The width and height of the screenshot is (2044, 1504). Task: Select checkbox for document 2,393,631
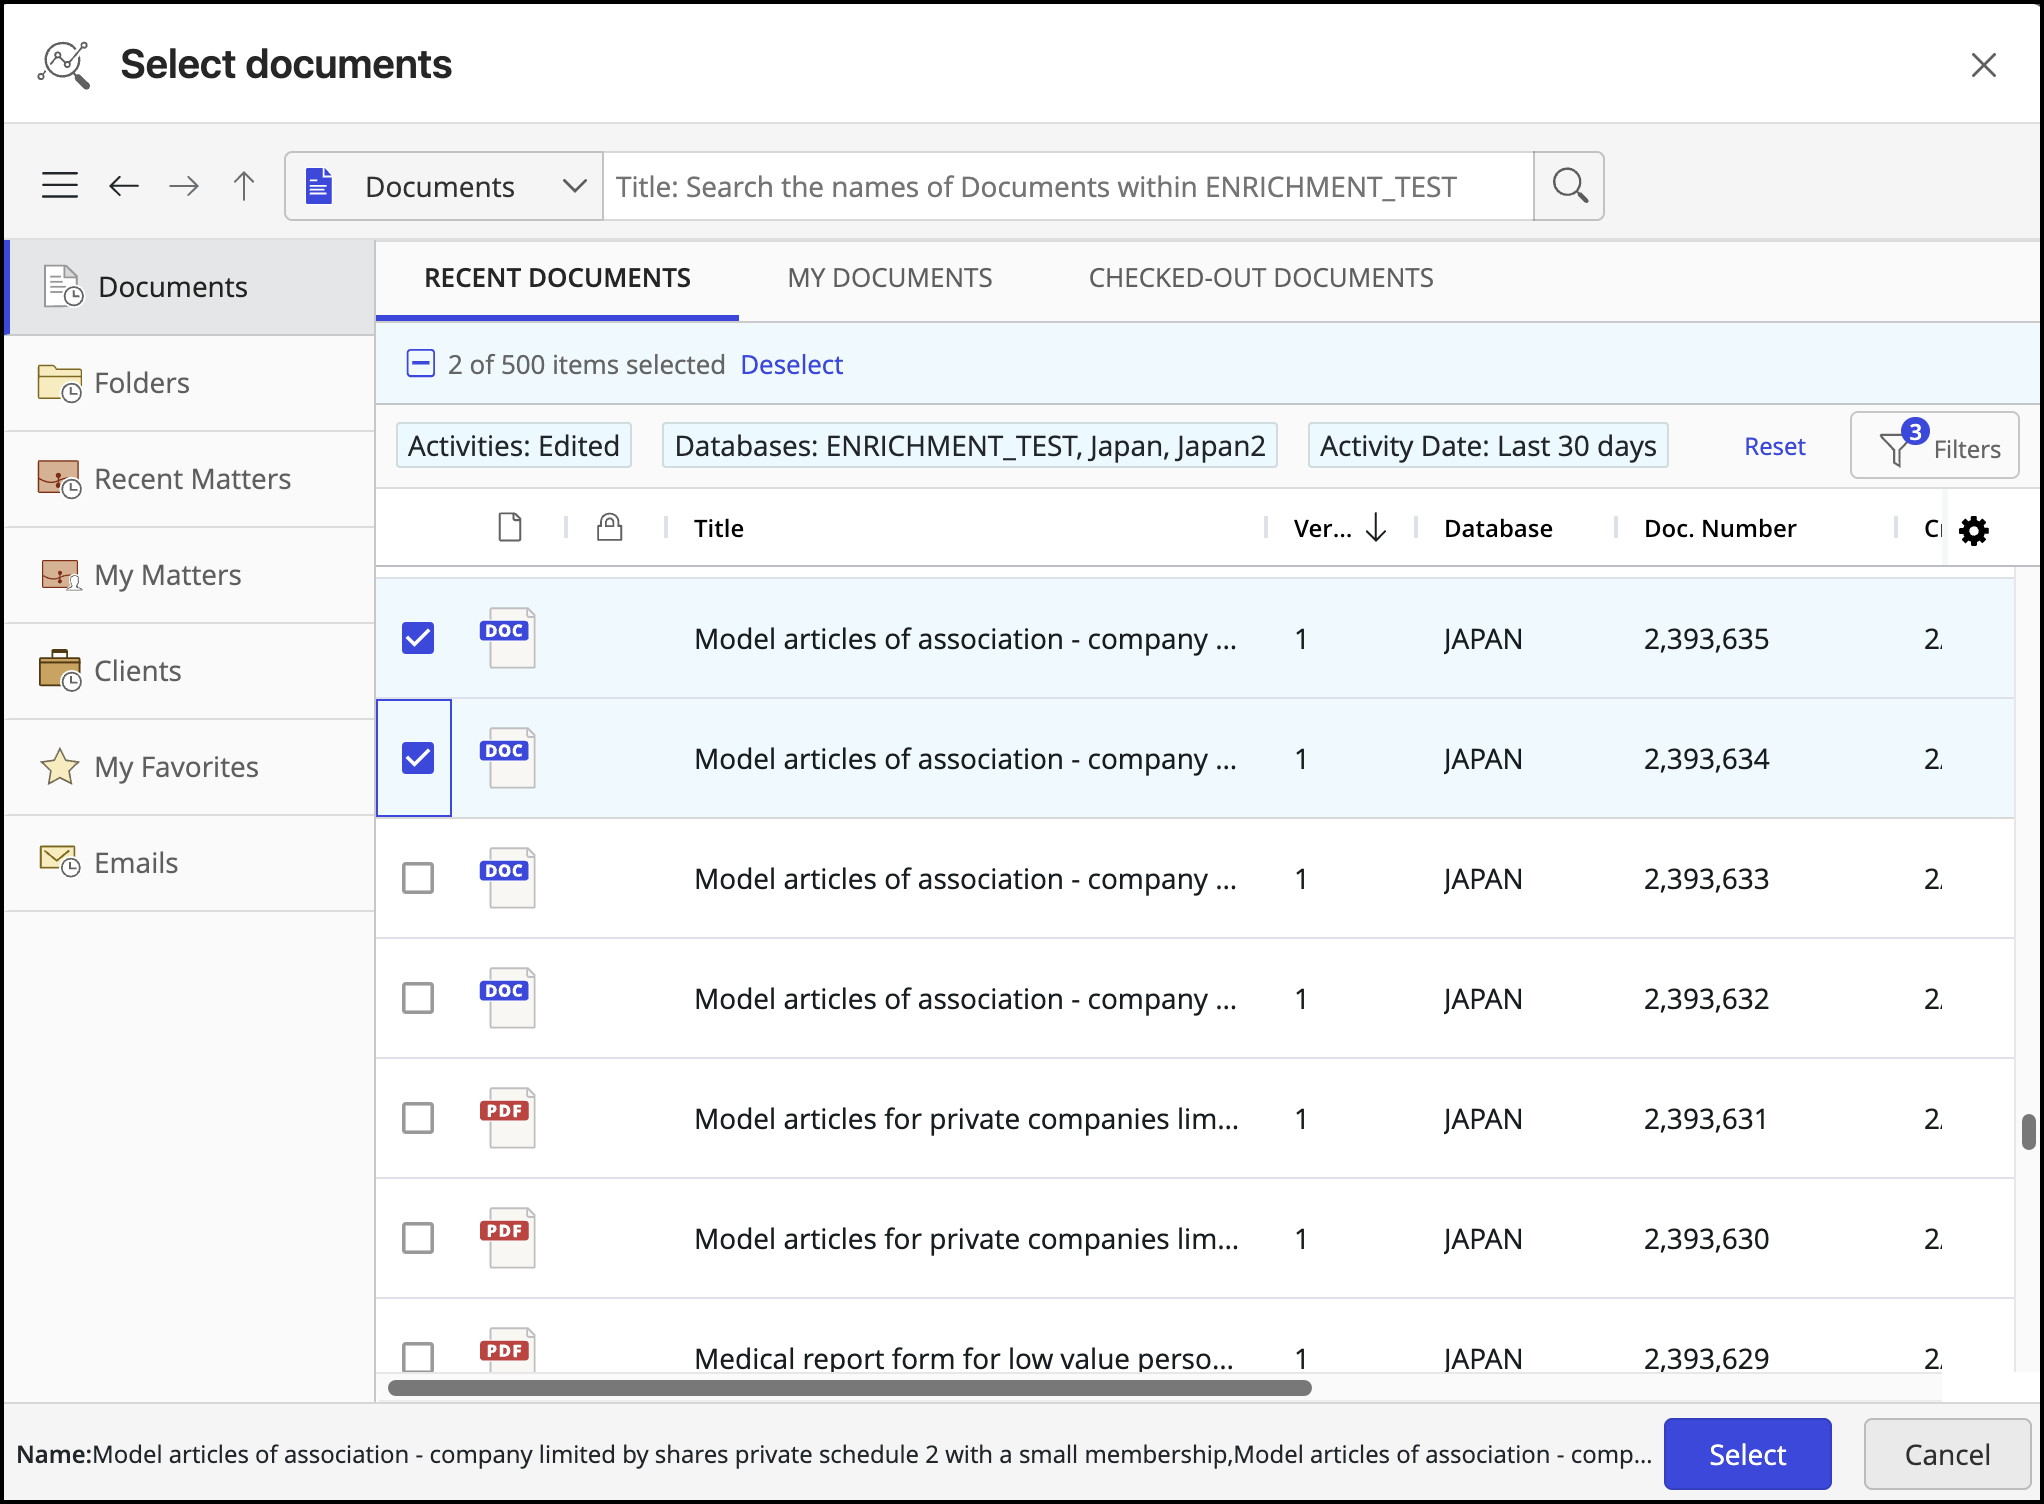pyautogui.click(x=418, y=1118)
